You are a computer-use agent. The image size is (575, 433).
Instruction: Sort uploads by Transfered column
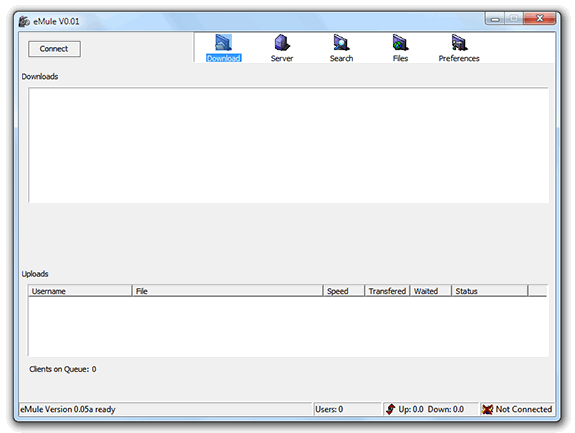(x=387, y=291)
